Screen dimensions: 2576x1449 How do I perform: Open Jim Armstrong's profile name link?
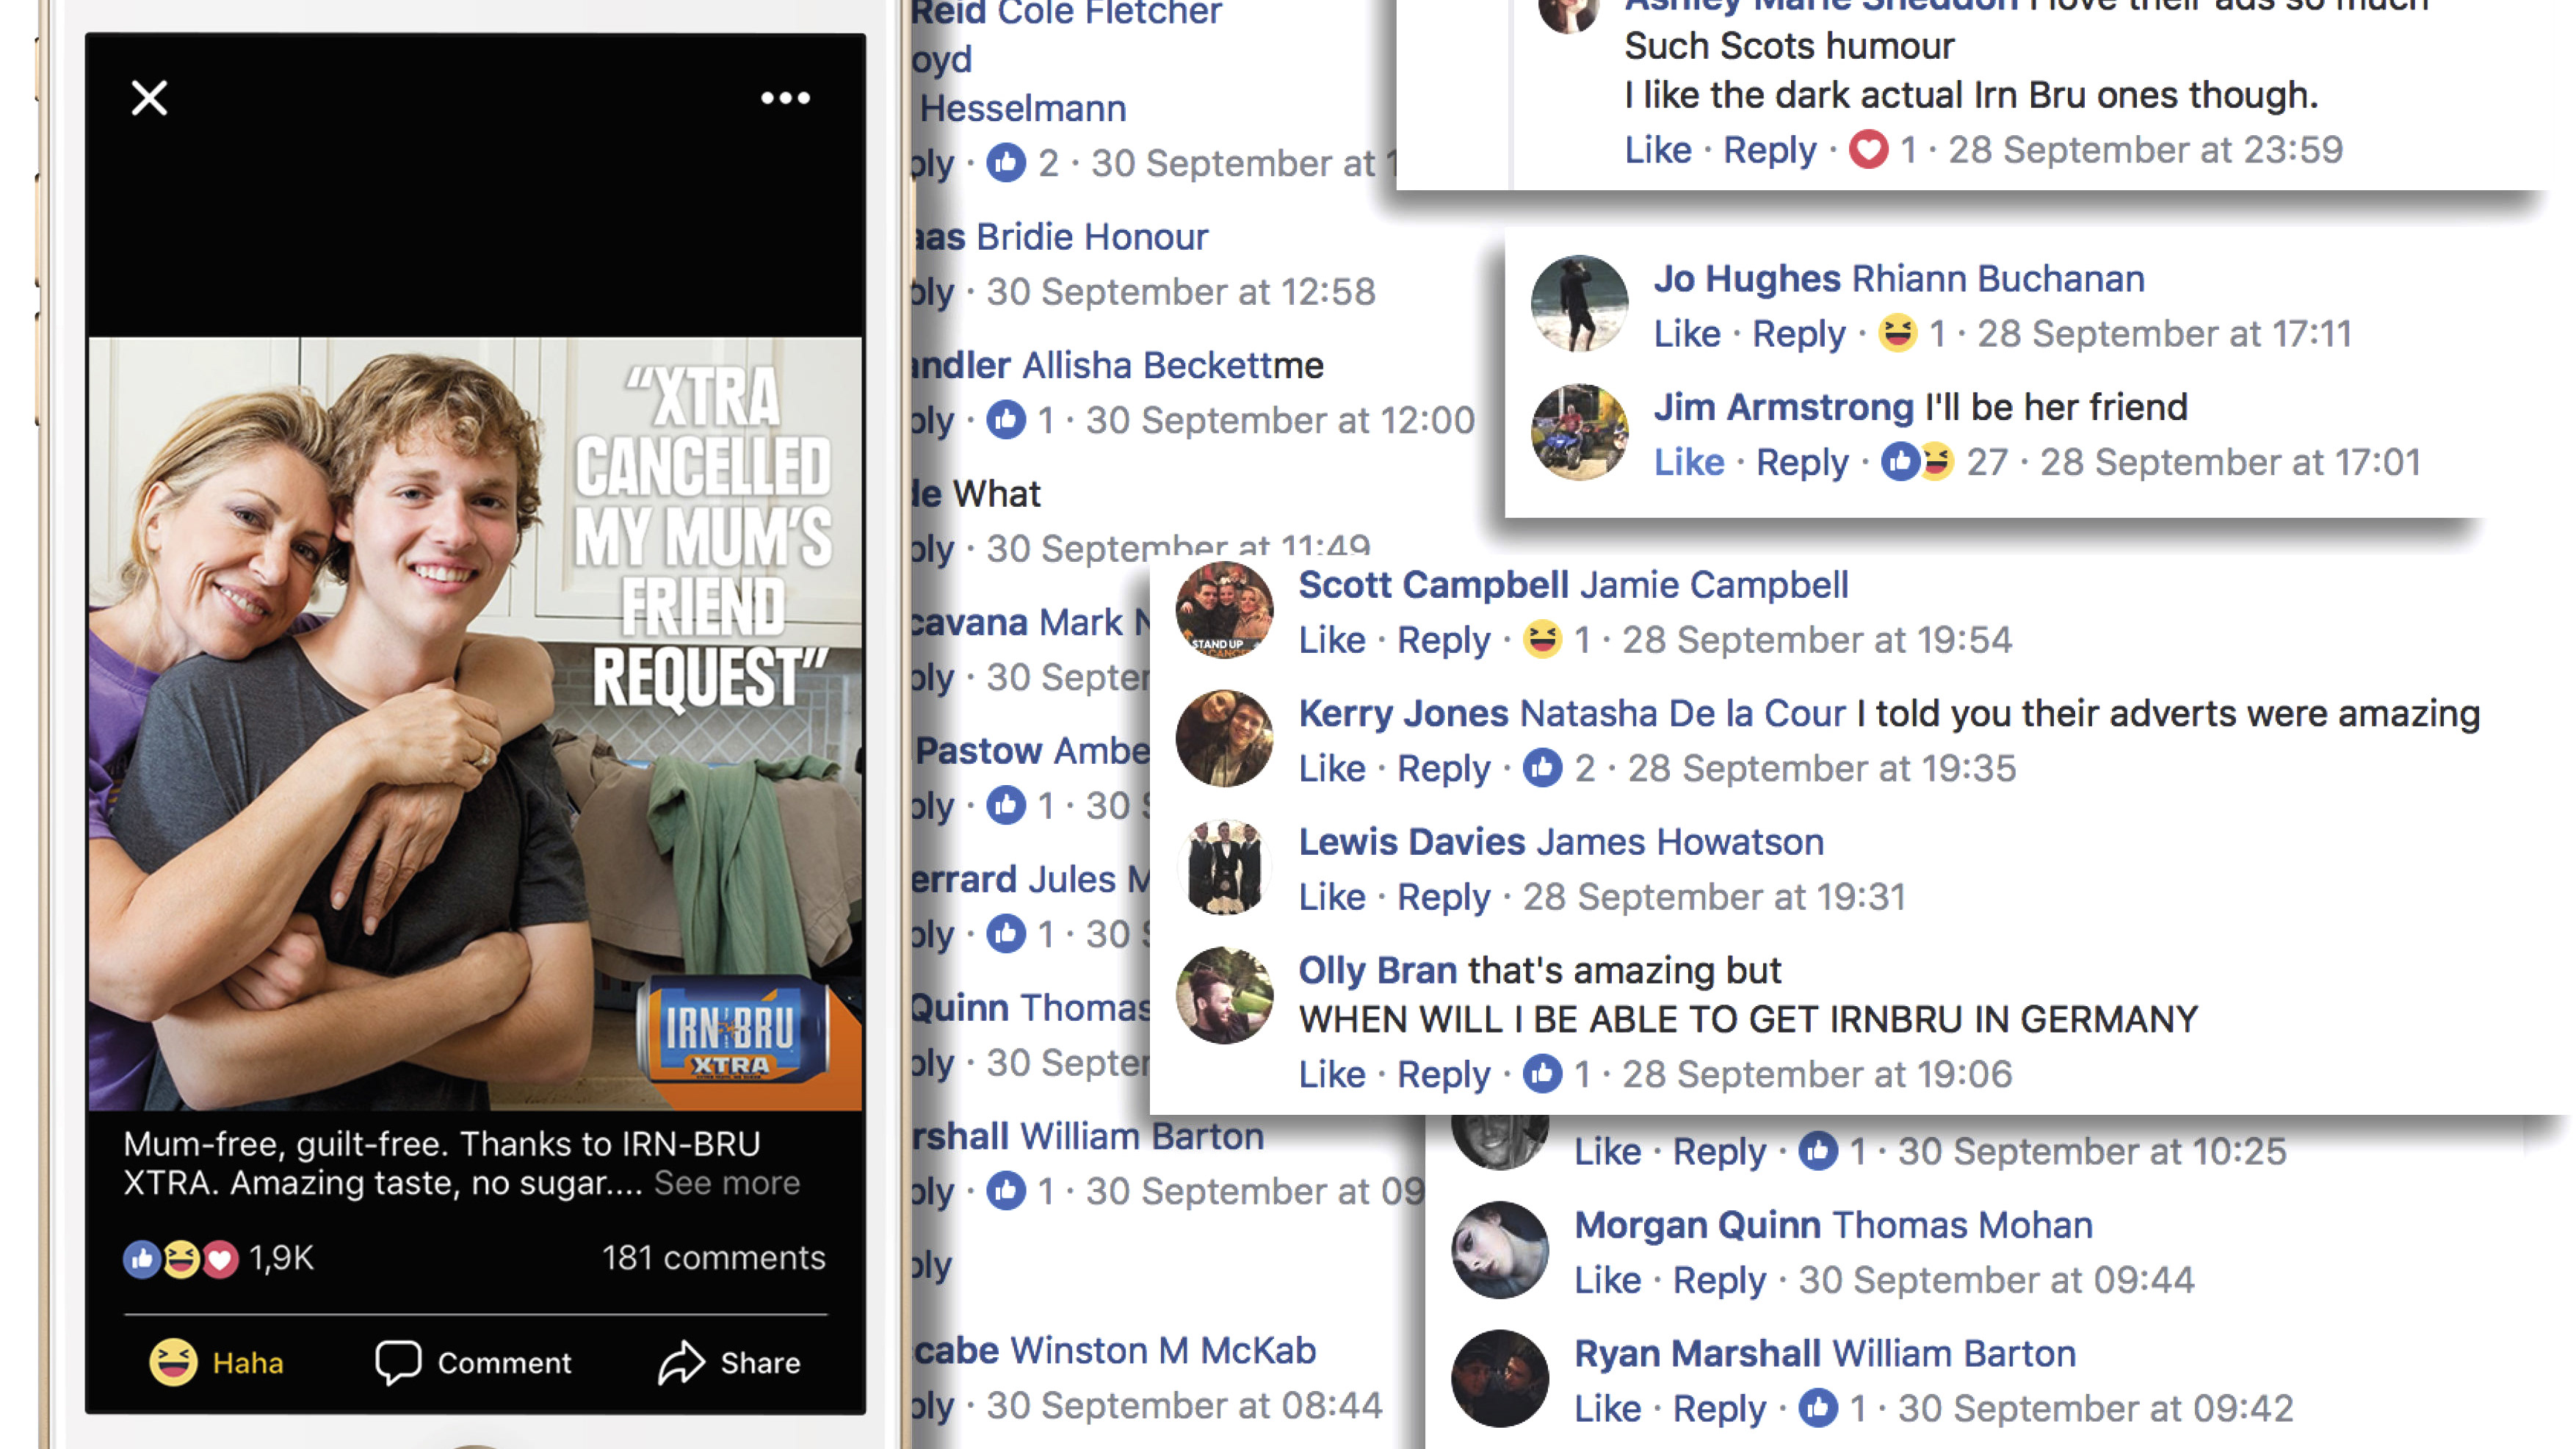click(1783, 407)
